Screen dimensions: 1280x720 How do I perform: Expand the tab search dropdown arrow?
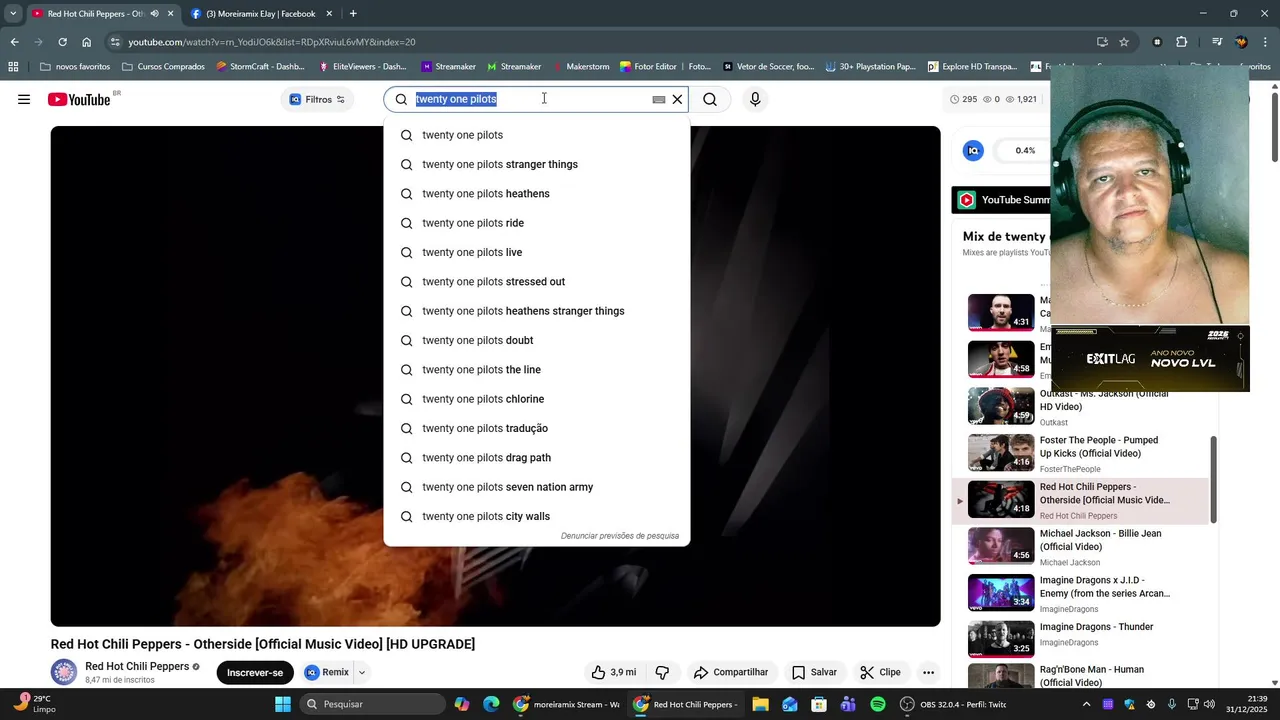click(x=13, y=14)
